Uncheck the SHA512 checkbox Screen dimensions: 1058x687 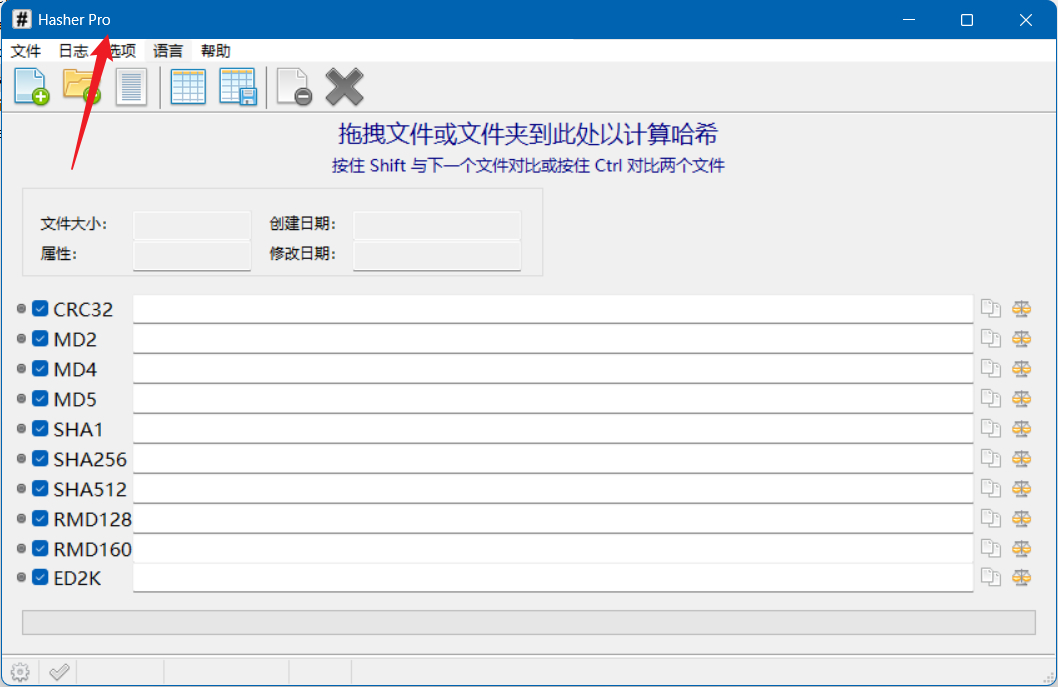coord(40,488)
